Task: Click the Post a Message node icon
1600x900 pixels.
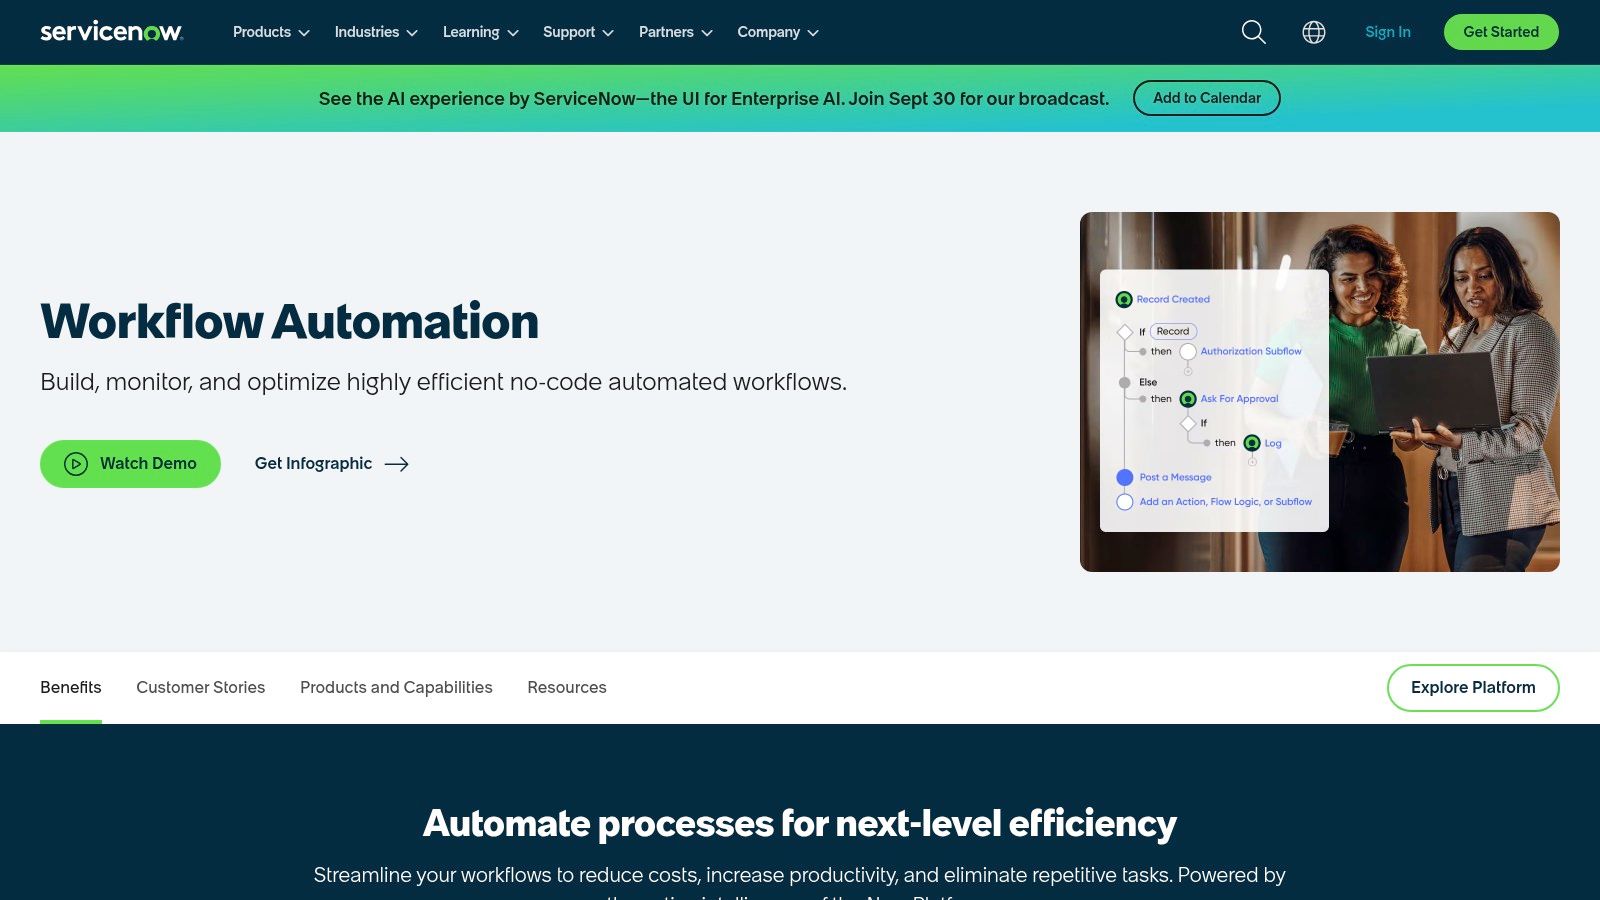Action: point(1124,477)
